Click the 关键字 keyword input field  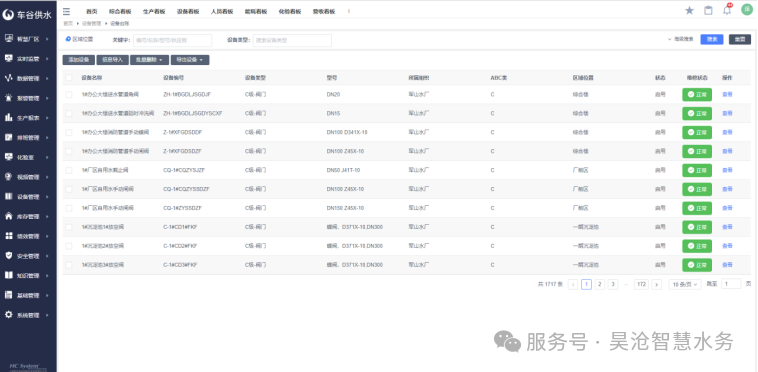173,41
